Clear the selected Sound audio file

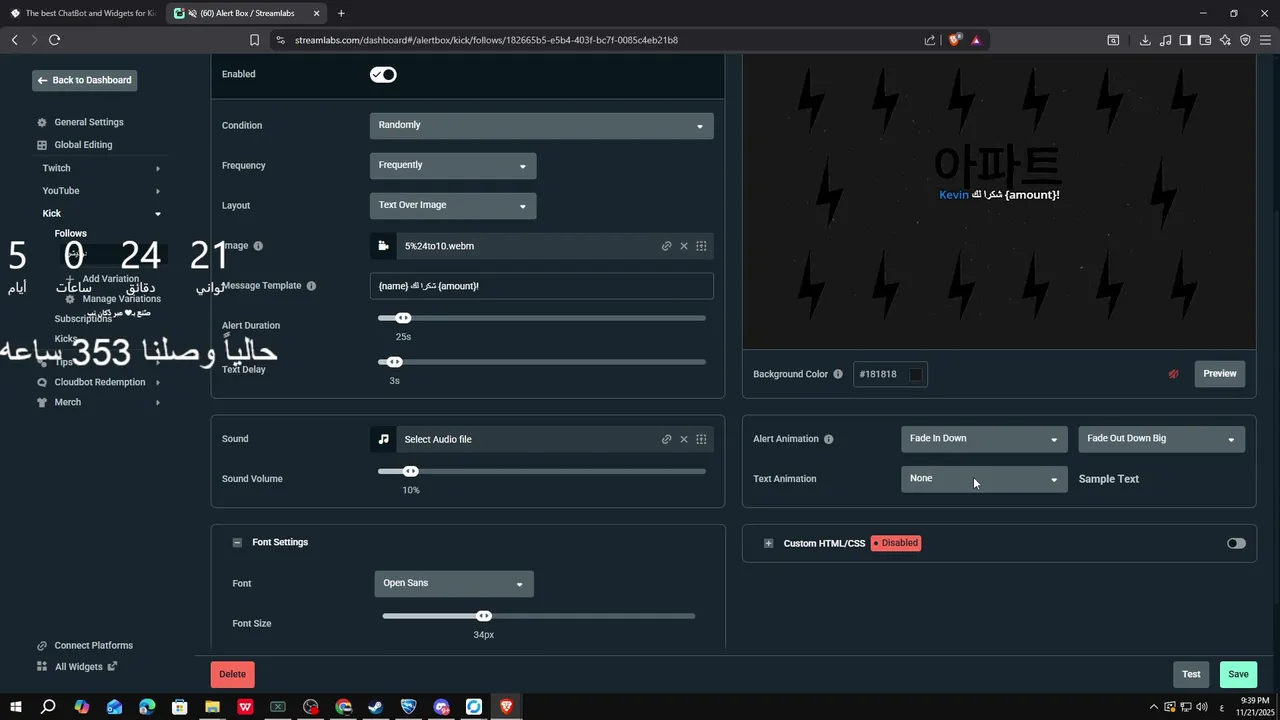[x=684, y=439]
